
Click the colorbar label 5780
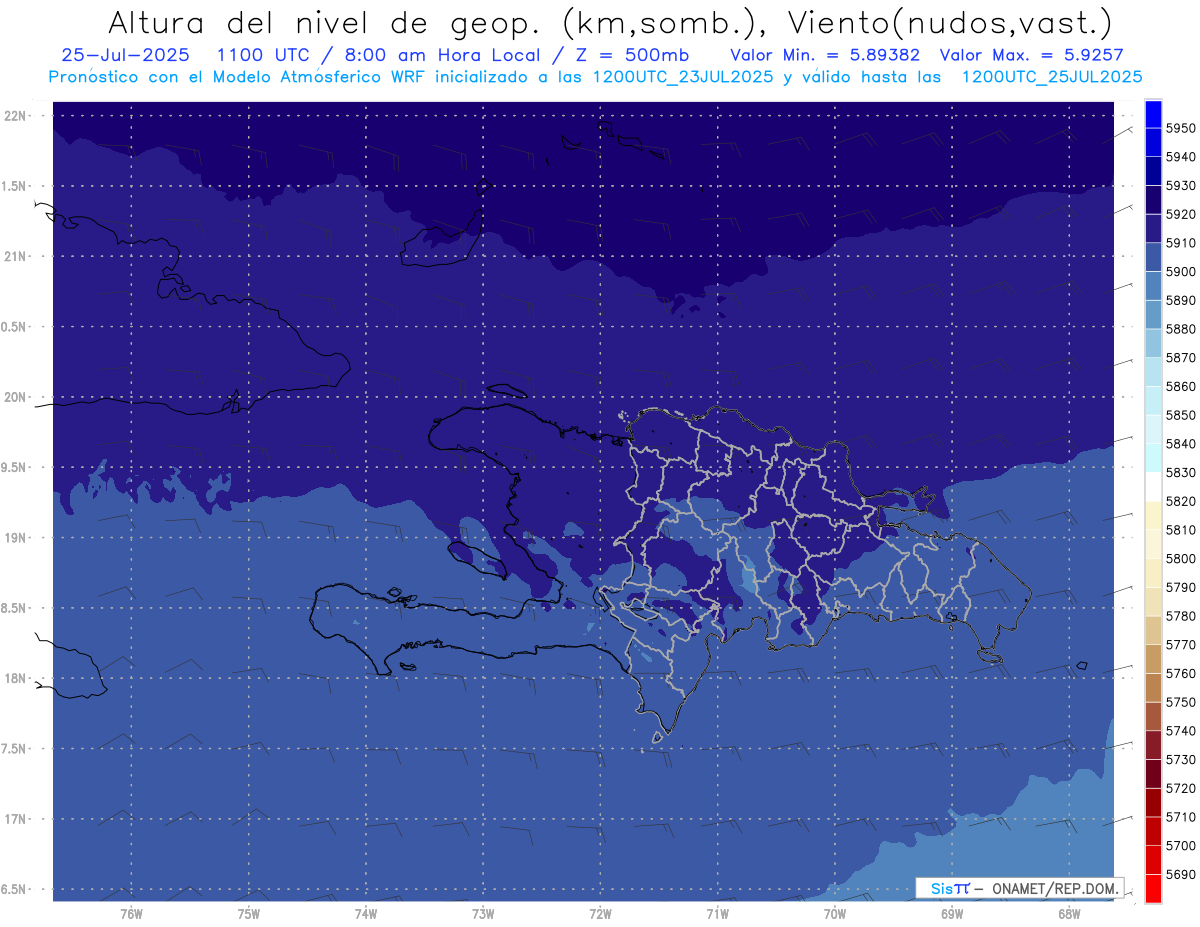1180,616
